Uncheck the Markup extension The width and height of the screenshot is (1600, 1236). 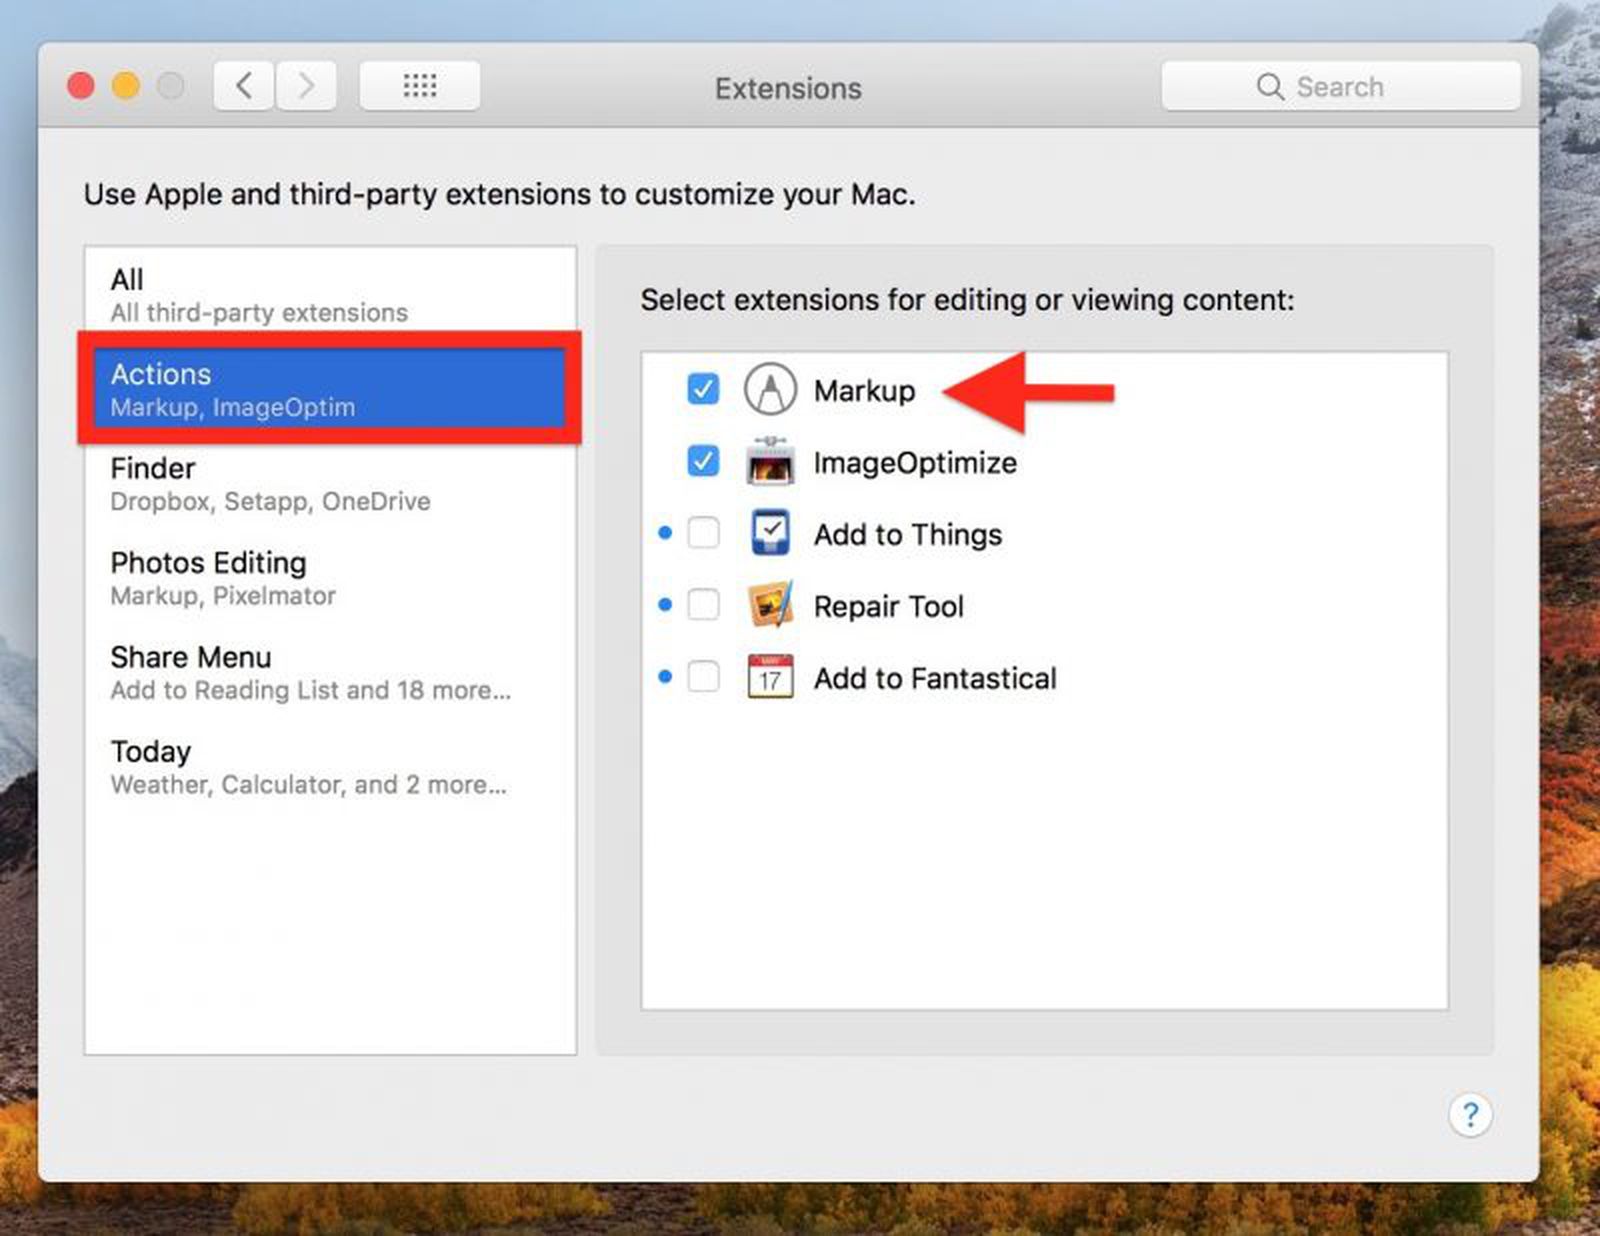point(703,390)
